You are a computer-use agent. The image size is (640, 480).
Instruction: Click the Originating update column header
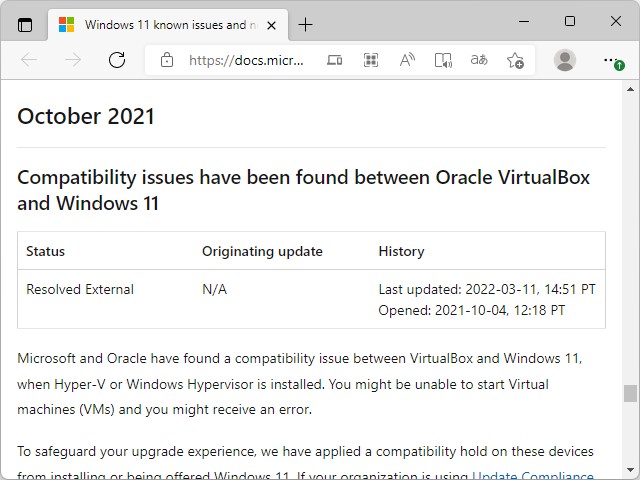pyautogui.click(x=262, y=251)
